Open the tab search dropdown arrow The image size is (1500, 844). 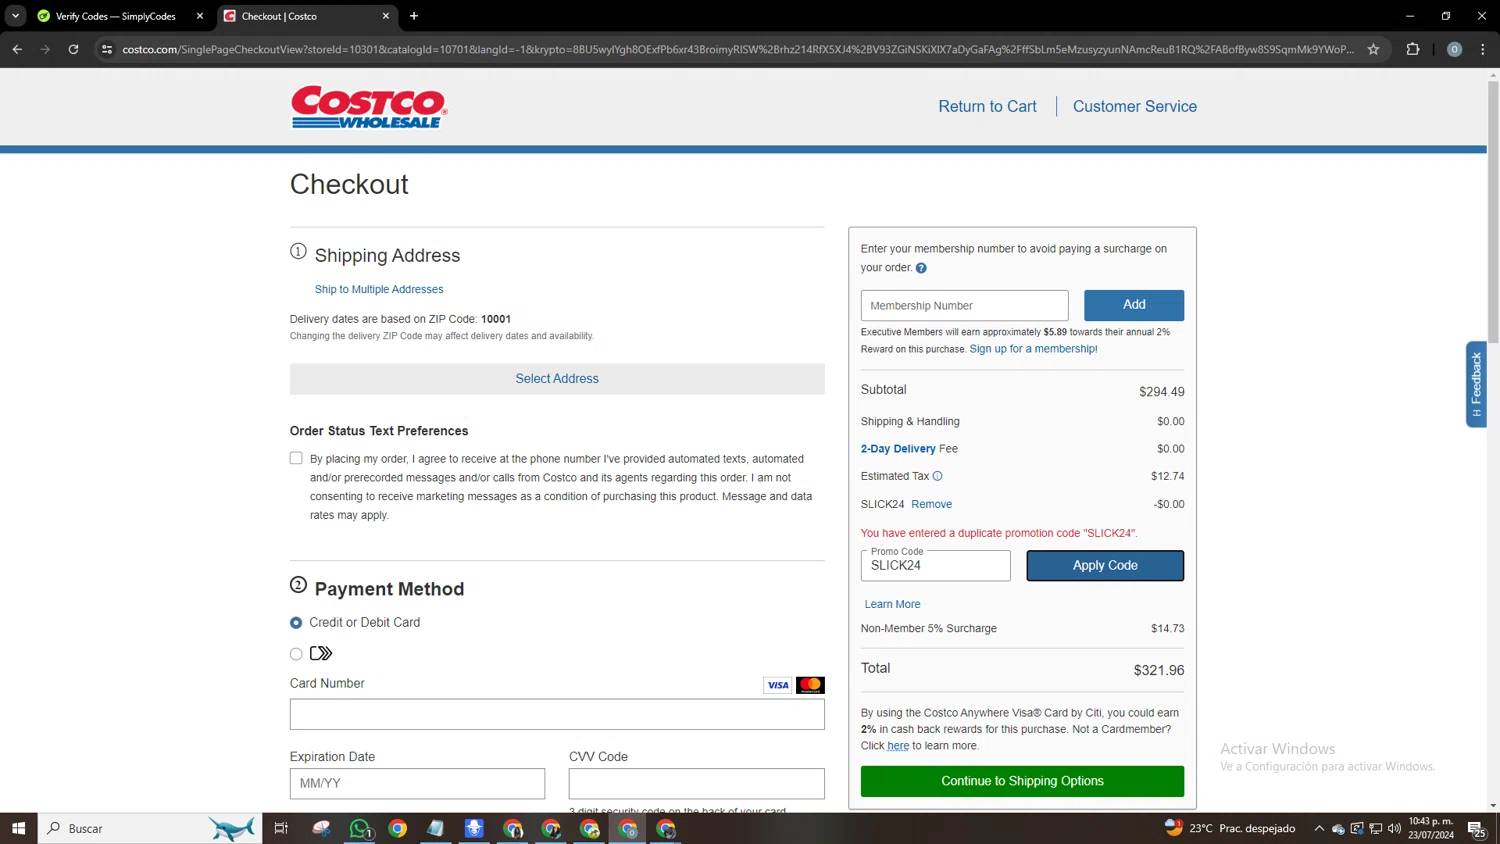(15, 16)
